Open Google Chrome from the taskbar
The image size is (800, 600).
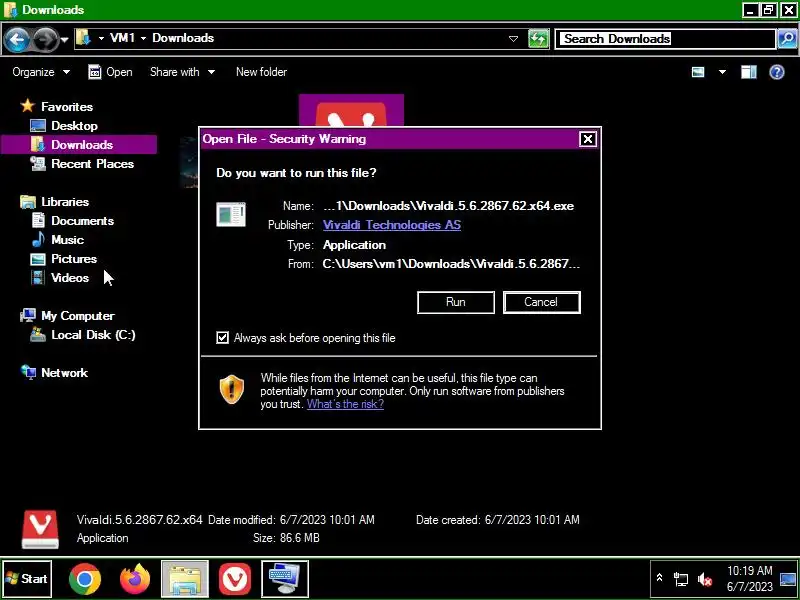click(x=85, y=579)
